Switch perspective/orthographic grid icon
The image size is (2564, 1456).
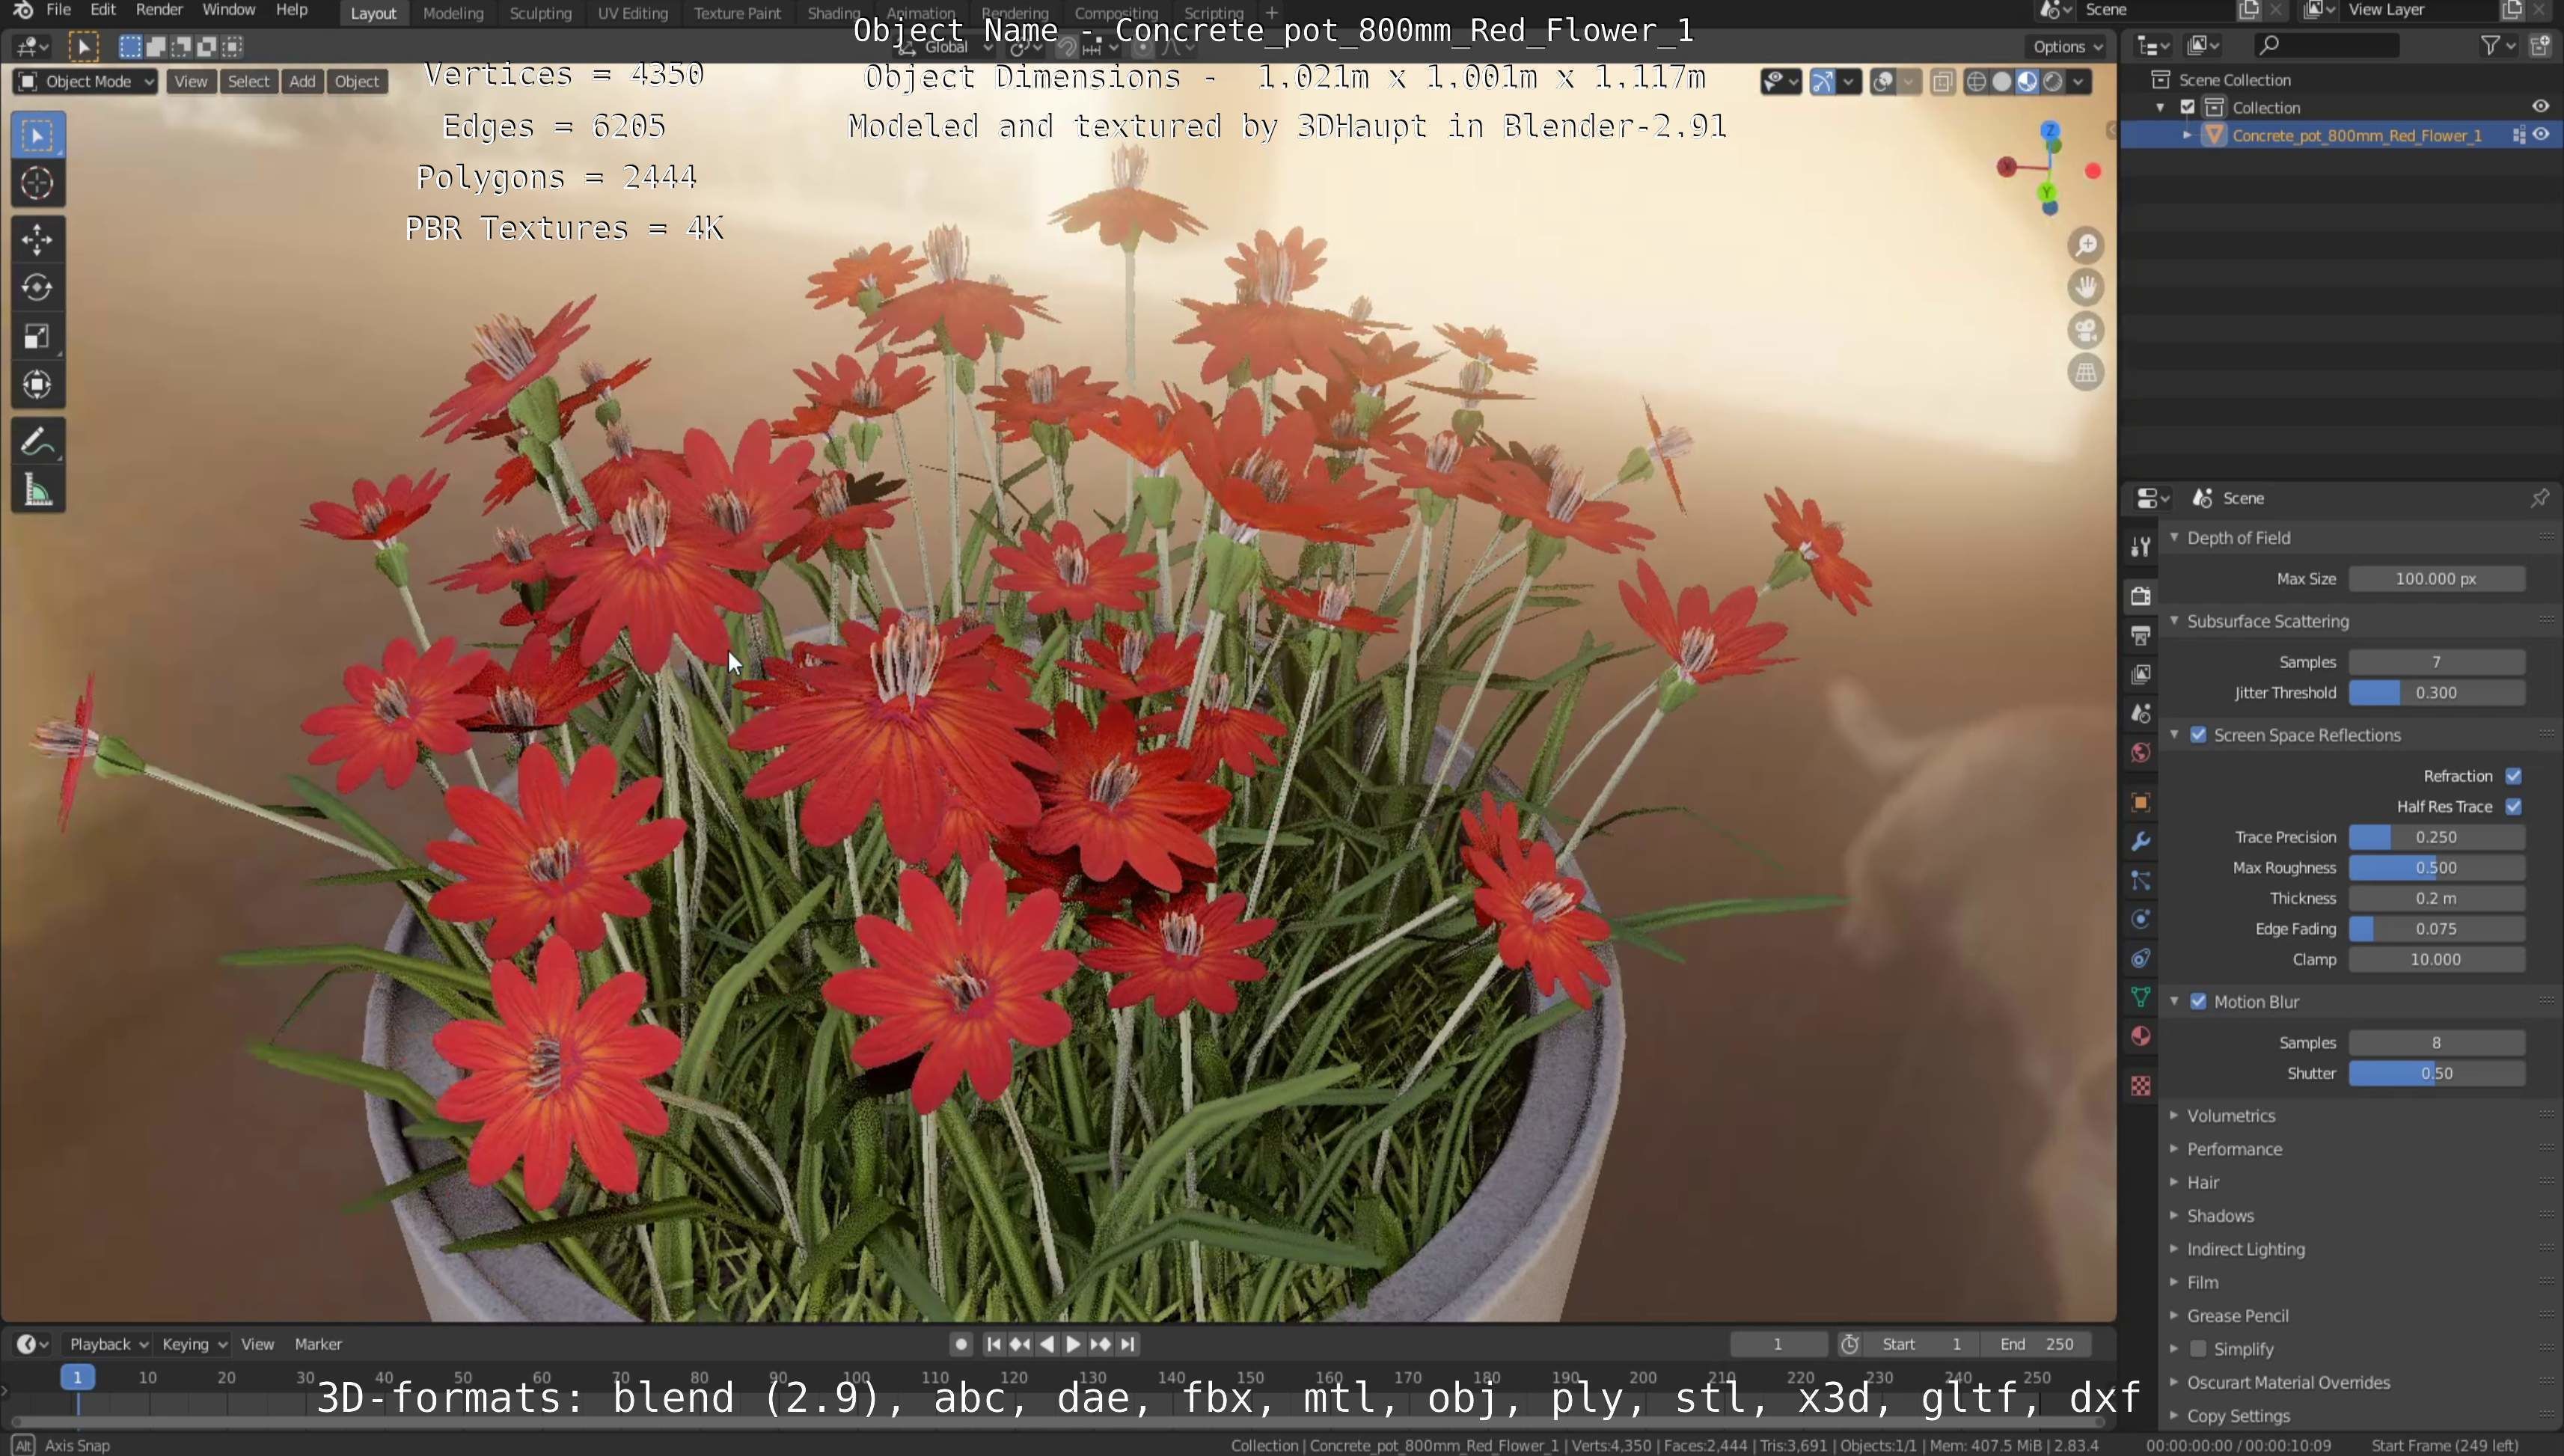2085,373
